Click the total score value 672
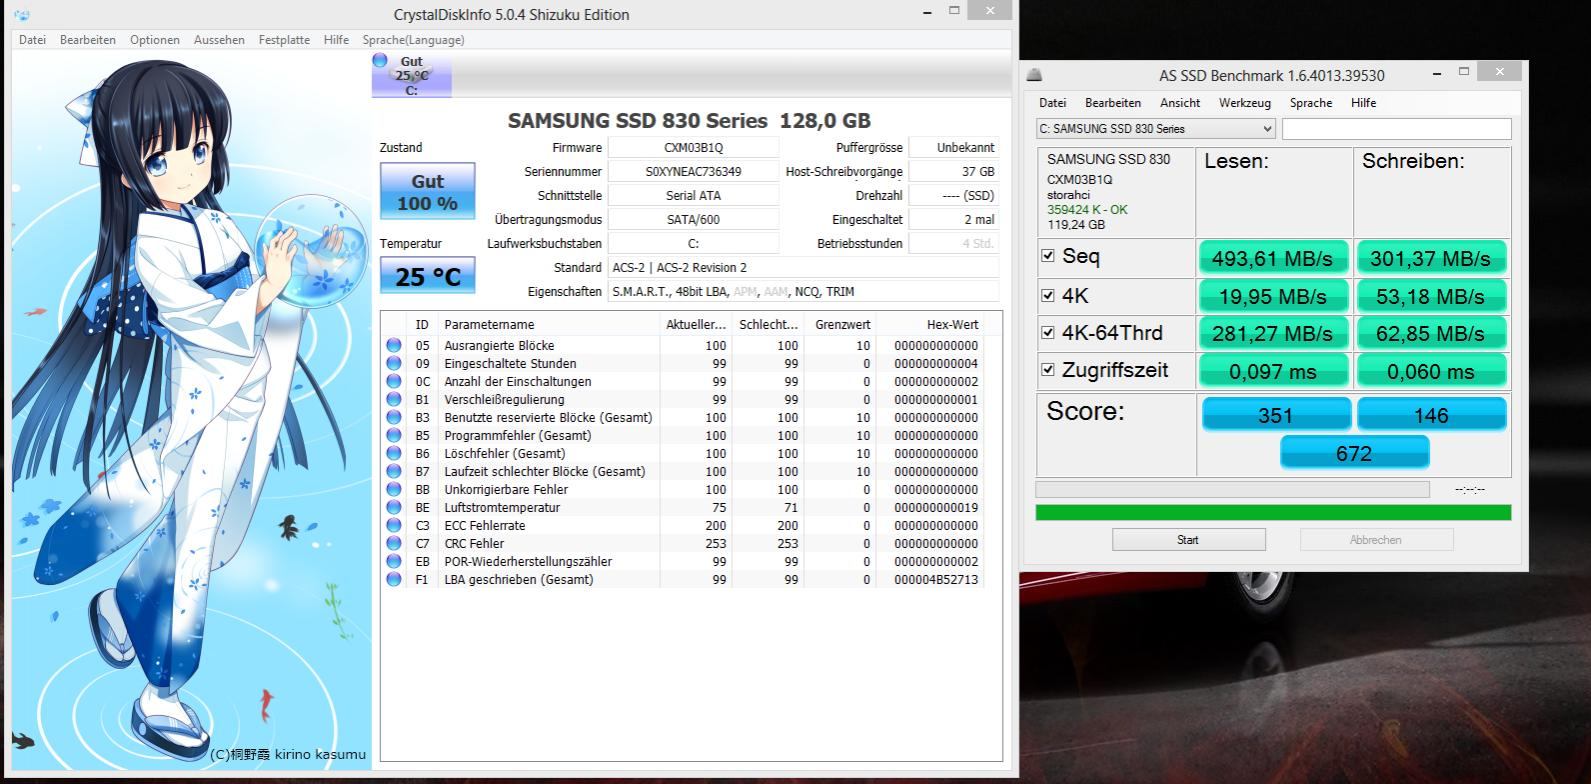 pyautogui.click(x=1354, y=453)
